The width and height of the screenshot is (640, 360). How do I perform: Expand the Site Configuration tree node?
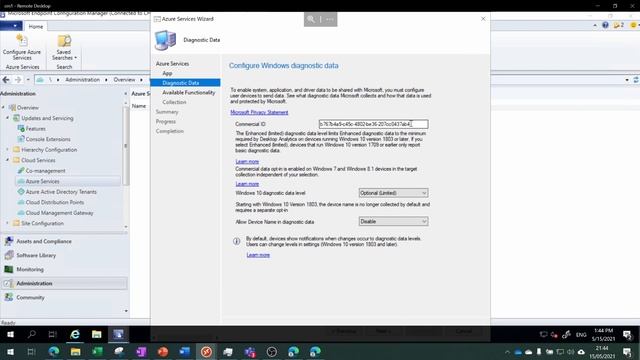(x=7, y=223)
